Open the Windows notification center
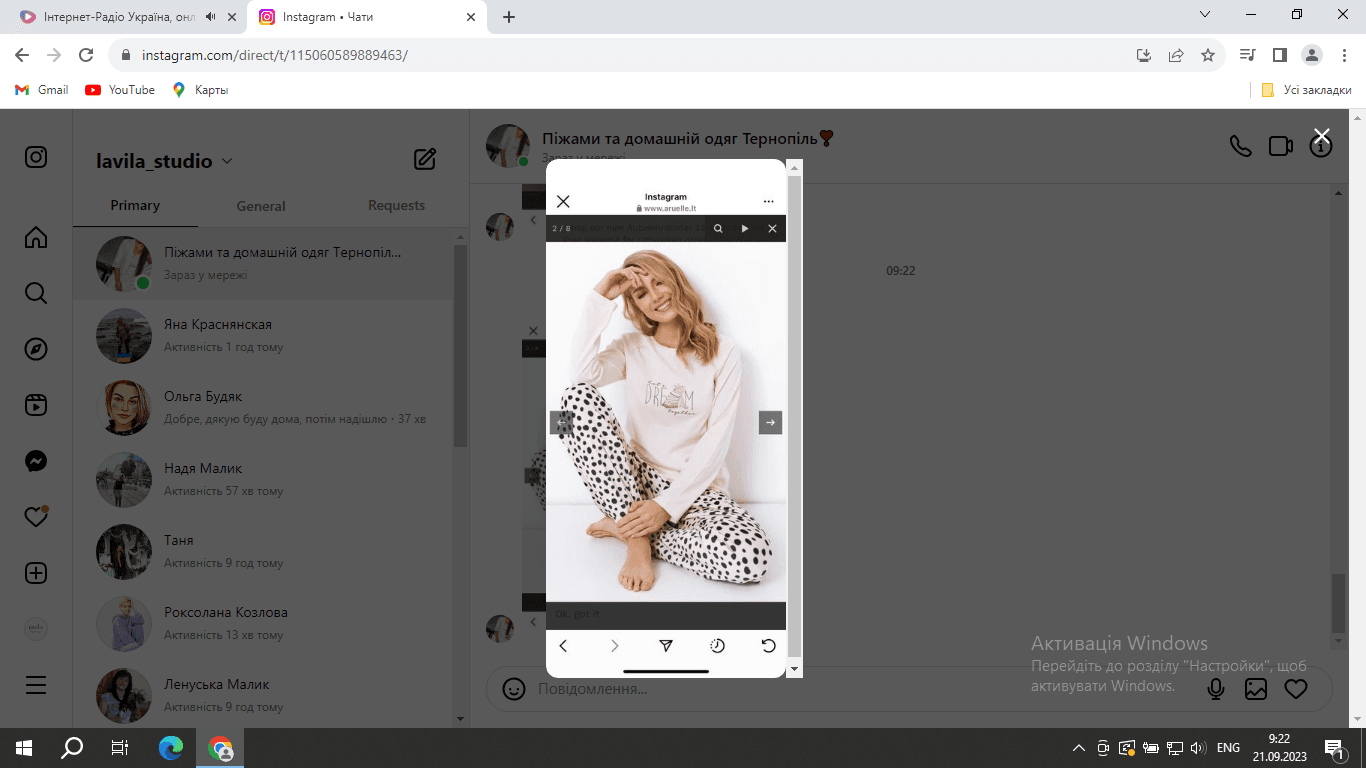This screenshot has height=768, width=1366. (1335, 748)
